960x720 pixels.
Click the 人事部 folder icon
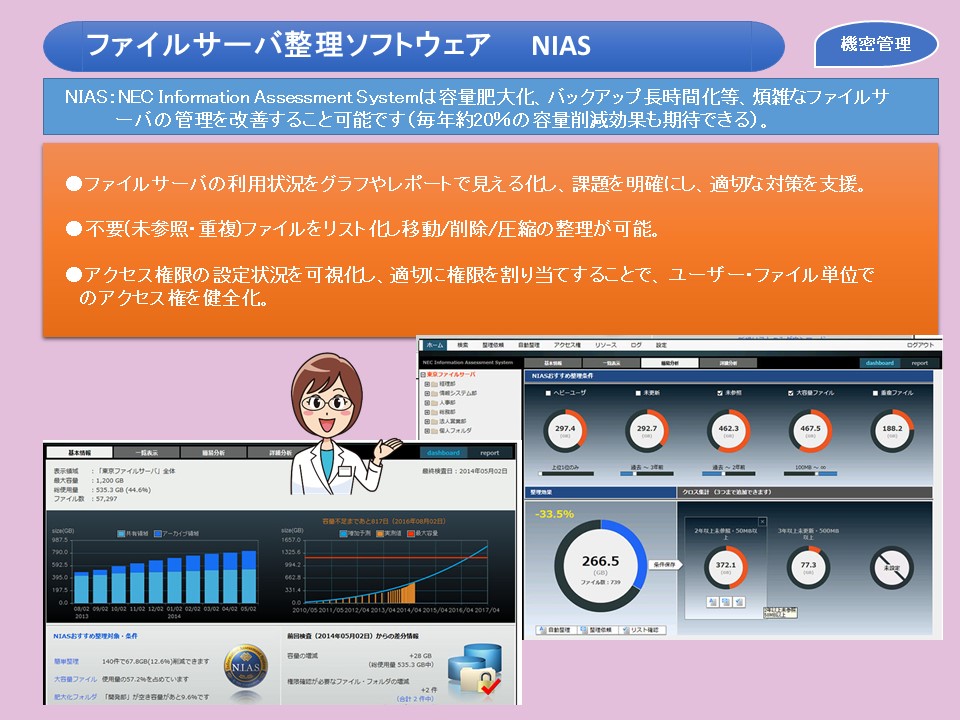coord(435,403)
